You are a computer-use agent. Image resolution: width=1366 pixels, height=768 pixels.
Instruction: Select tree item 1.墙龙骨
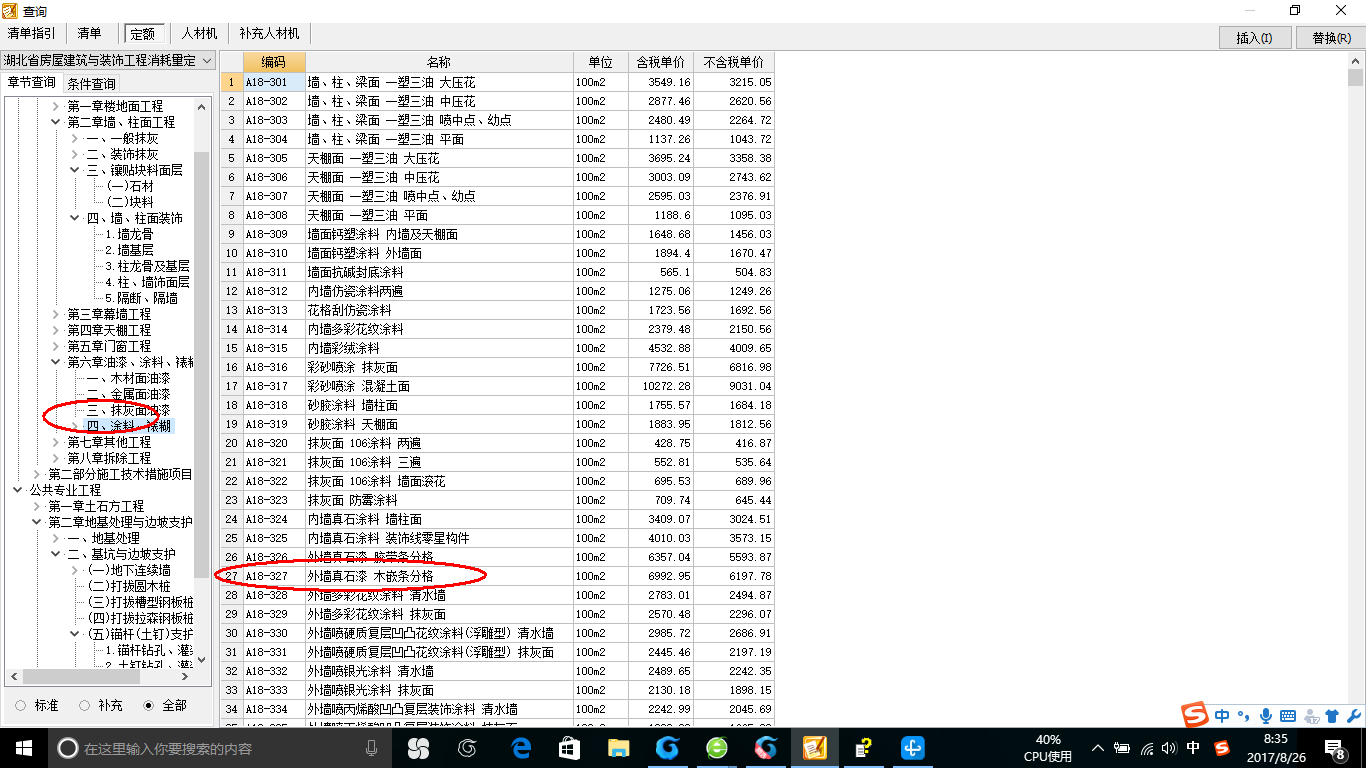(129, 234)
